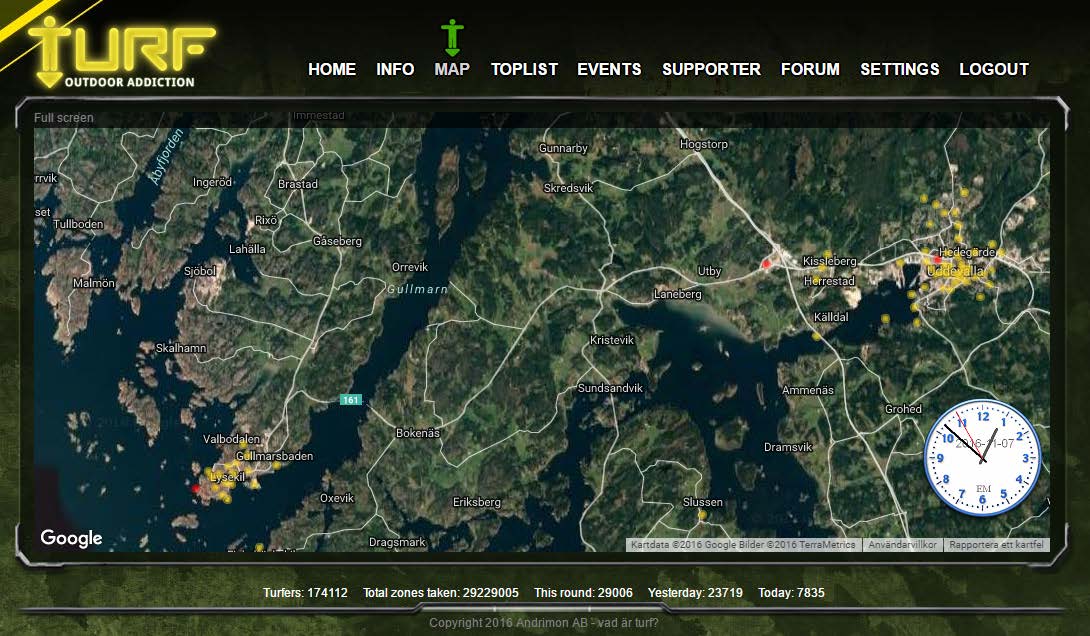This screenshot has height=636, width=1090.
Task: Click the red zone marker in Uddevalla
Action: (x=938, y=259)
